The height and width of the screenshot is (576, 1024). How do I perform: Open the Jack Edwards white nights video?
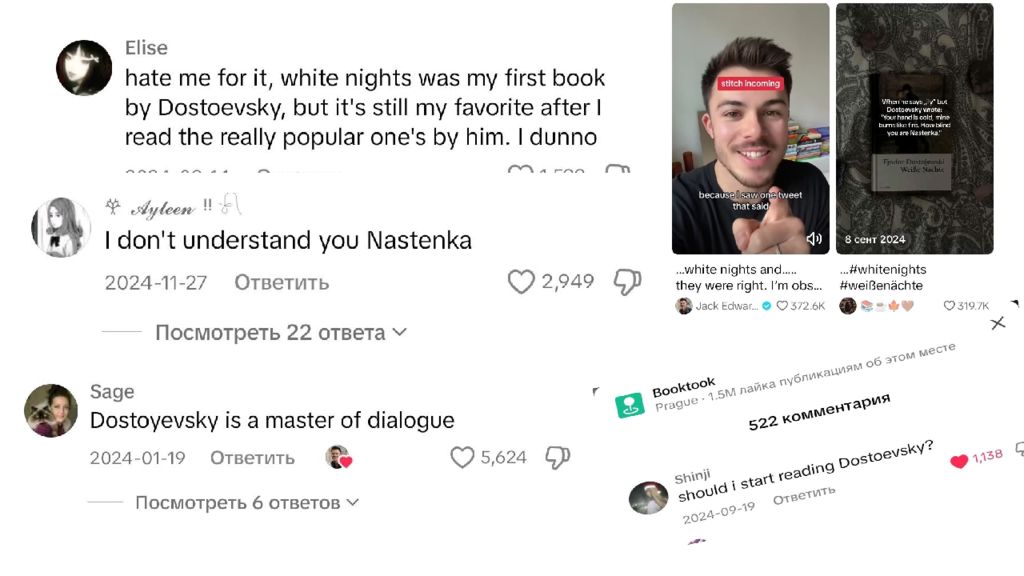coord(750,129)
